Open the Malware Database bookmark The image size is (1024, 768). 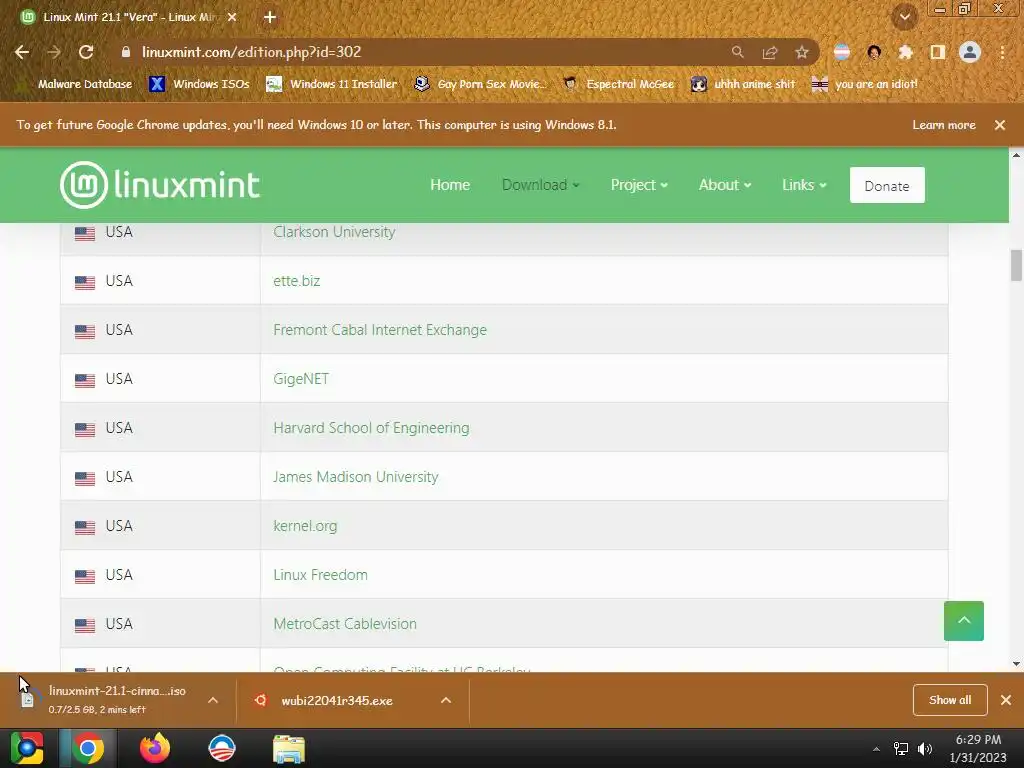(x=75, y=84)
